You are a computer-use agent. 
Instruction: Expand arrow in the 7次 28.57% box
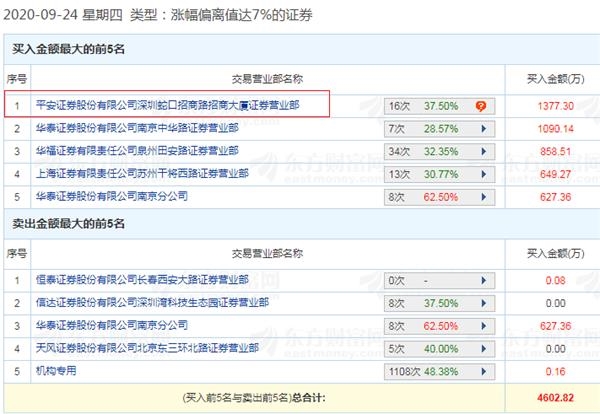pos(484,129)
